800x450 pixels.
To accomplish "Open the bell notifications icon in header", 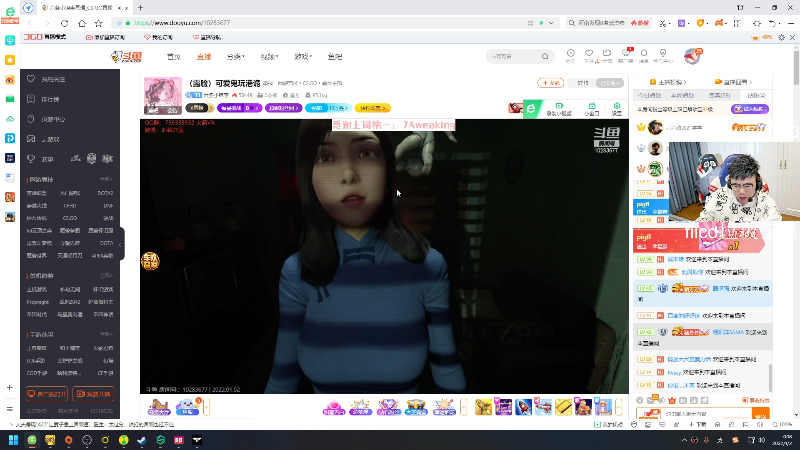I will coord(644,53).
